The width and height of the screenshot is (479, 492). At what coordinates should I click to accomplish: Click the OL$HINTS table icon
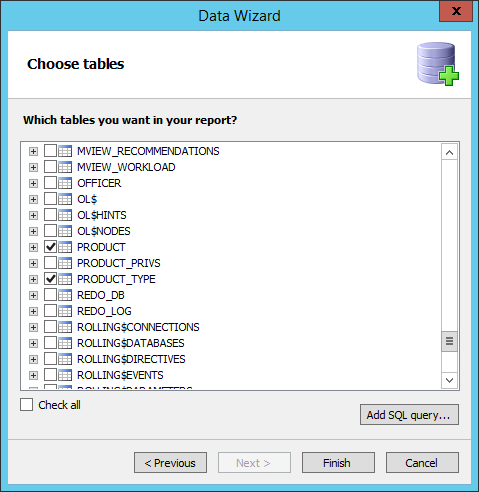click(x=65, y=215)
